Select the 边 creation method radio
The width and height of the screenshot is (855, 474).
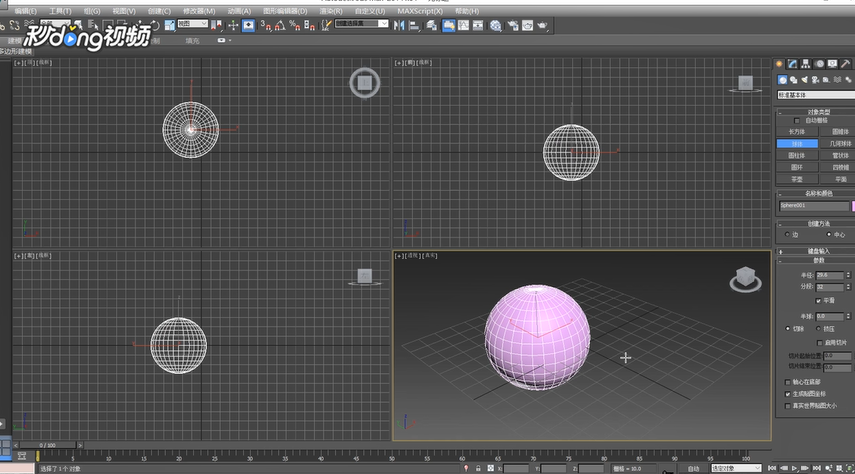[x=787, y=235]
